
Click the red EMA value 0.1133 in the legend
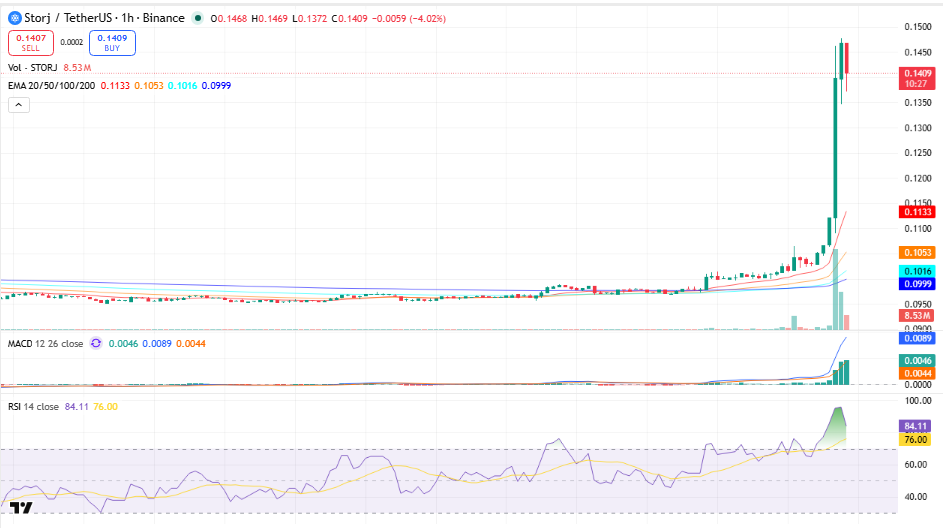click(x=115, y=85)
